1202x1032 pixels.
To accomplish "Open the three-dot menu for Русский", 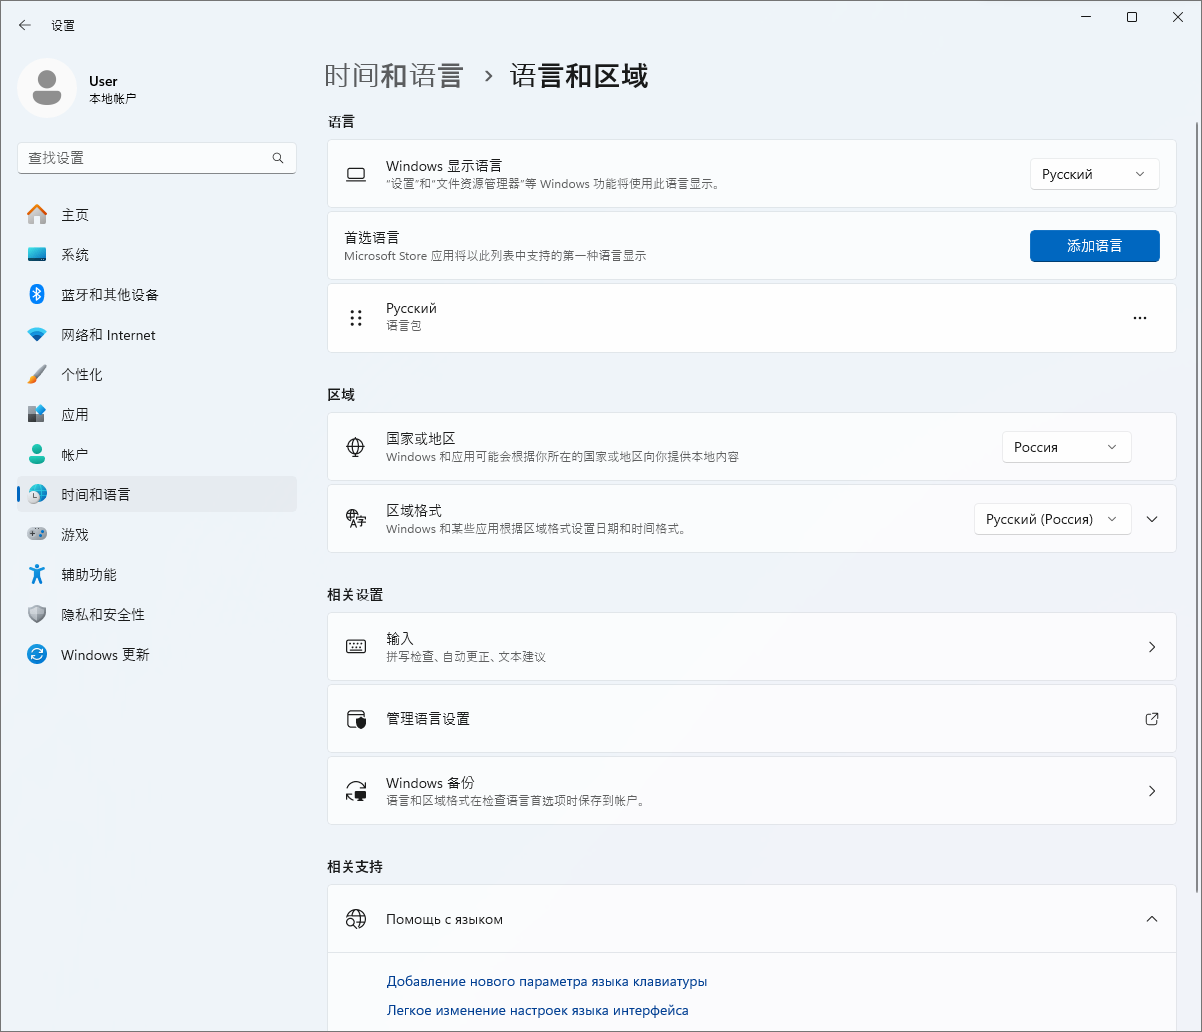I will pyautogui.click(x=1140, y=318).
